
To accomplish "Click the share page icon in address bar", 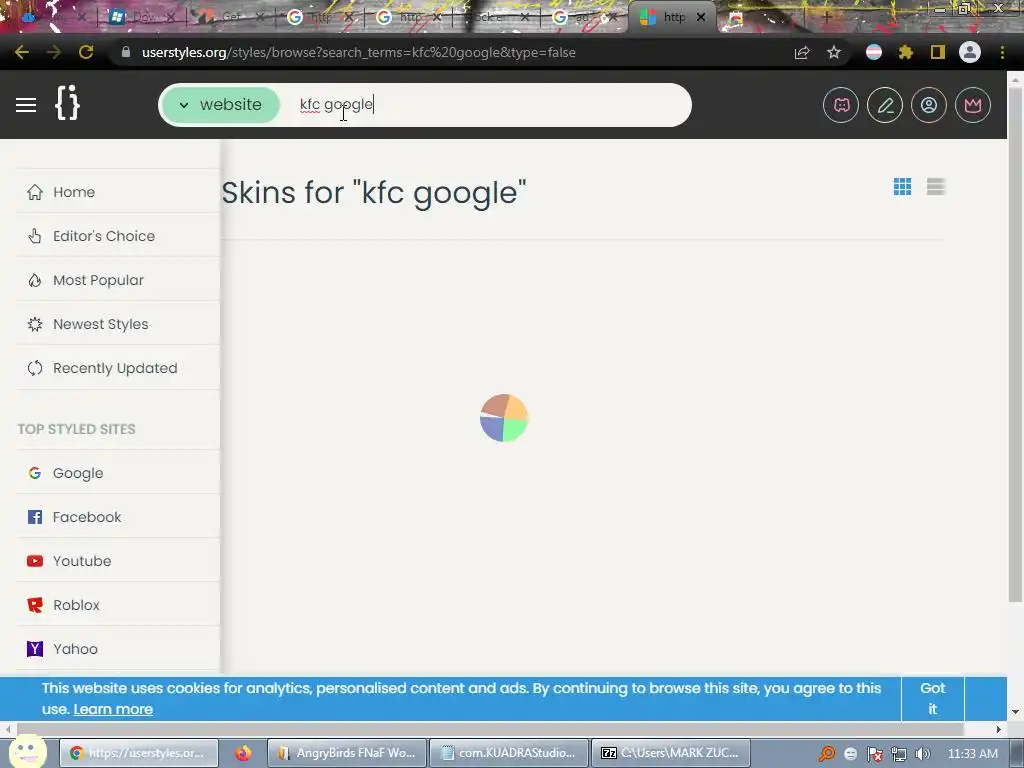I will pyautogui.click(x=802, y=52).
